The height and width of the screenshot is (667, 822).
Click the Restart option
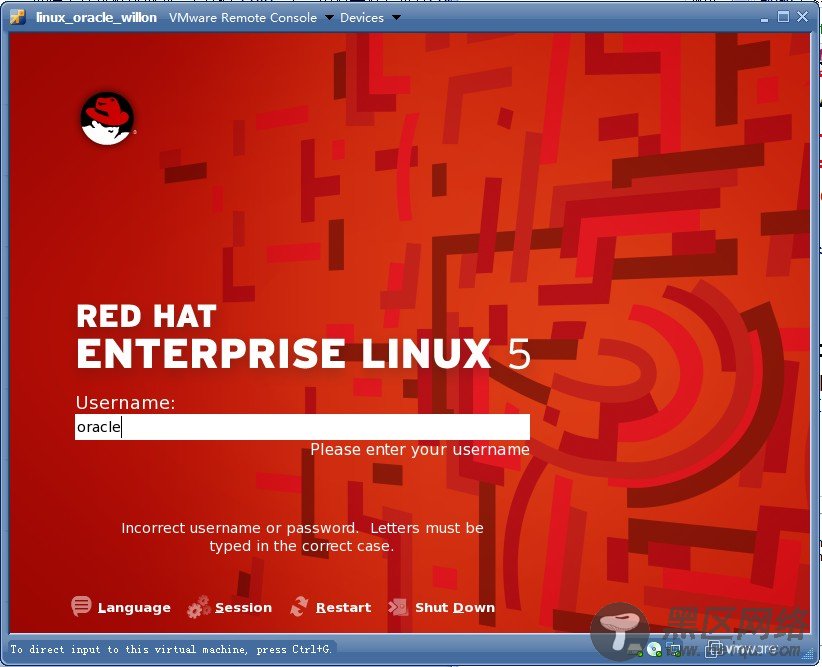[343, 608]
